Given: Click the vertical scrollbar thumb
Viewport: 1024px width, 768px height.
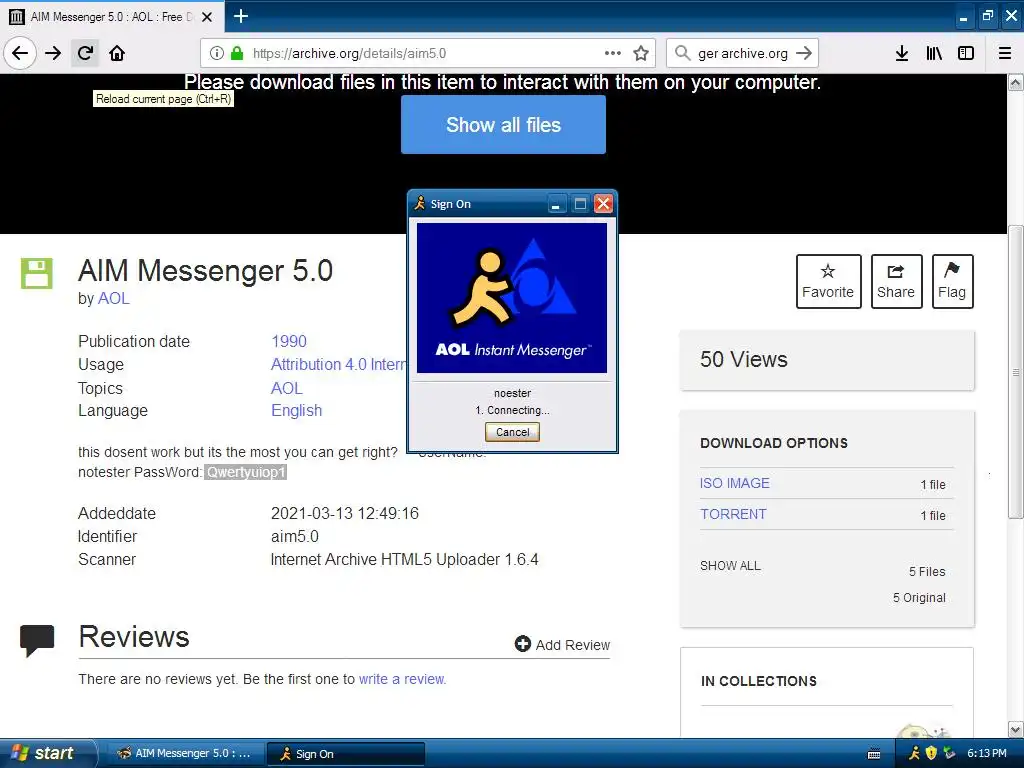Looking at the screenshot, I should pyautogui.click(x=1016, y=372).
